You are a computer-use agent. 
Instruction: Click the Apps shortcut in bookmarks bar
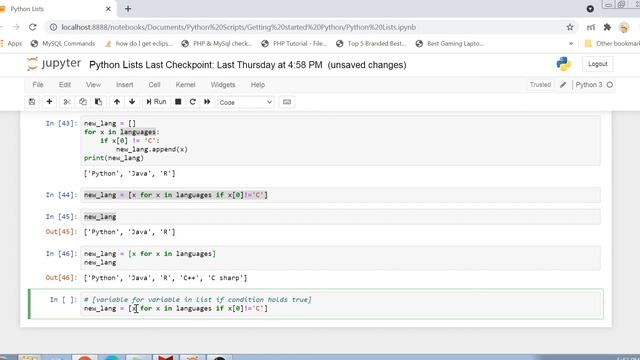11,43
